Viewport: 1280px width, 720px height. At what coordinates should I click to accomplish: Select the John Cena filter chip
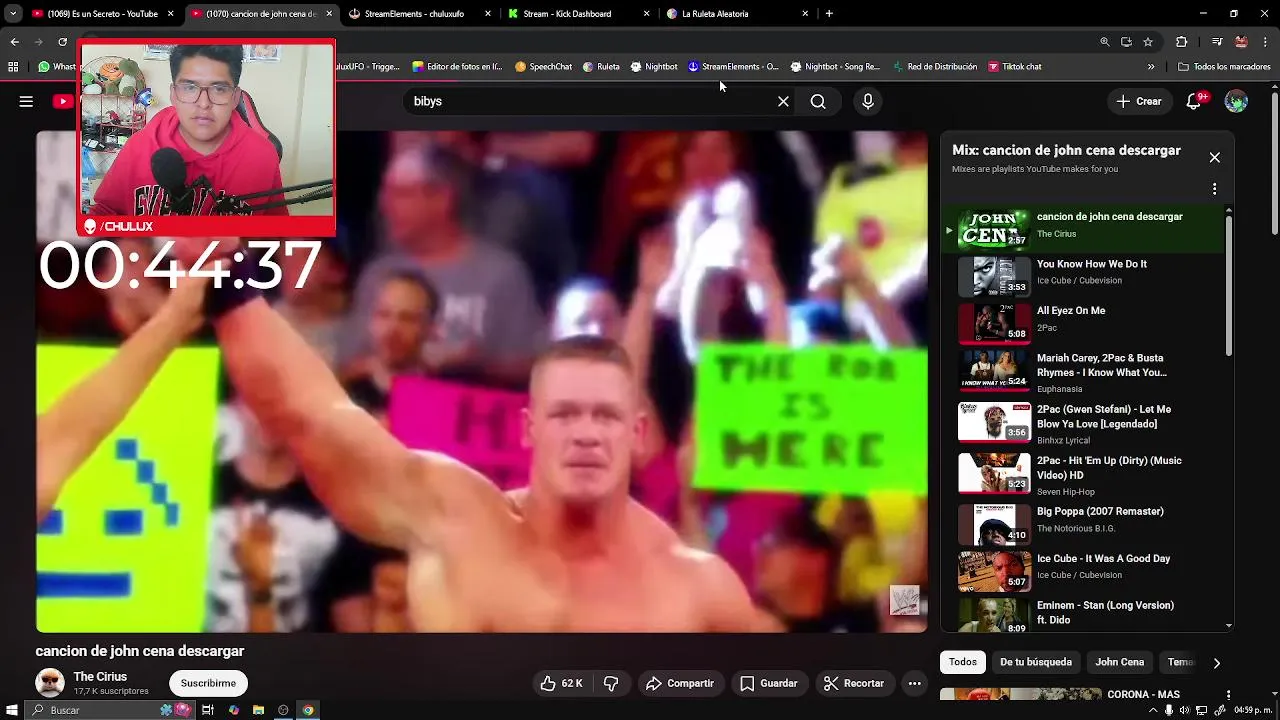pyautogui.click(x=1119, y=662)
